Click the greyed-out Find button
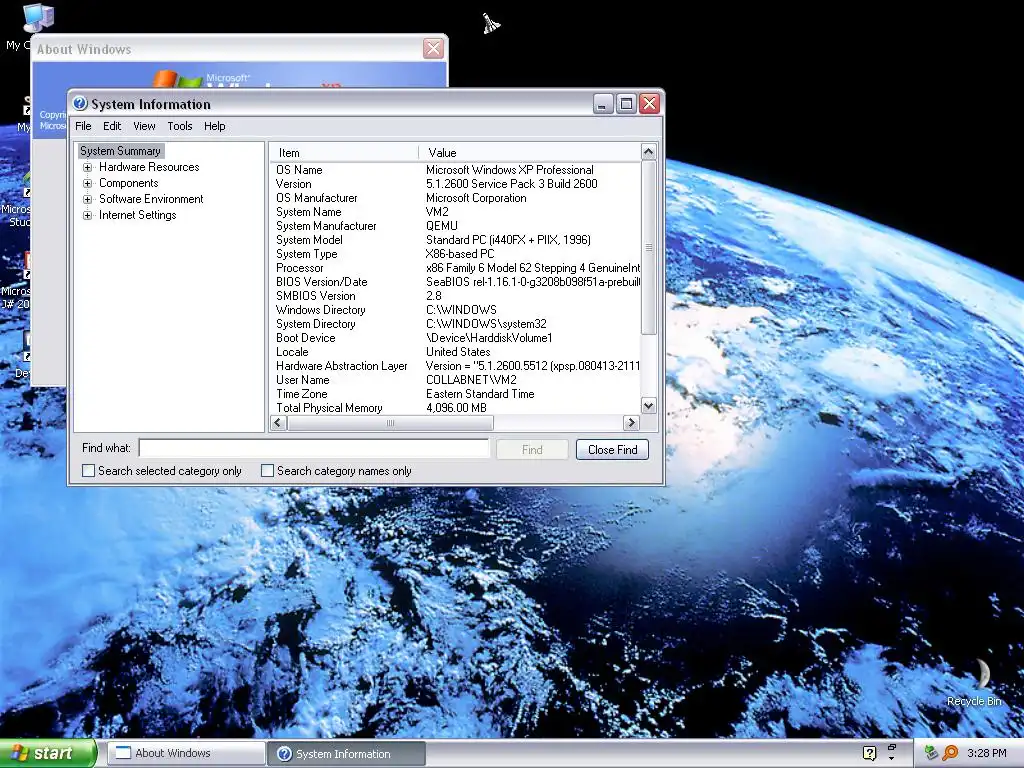Image resolution: width=1024 pixels, height=768 pixels. pos(532,449)
